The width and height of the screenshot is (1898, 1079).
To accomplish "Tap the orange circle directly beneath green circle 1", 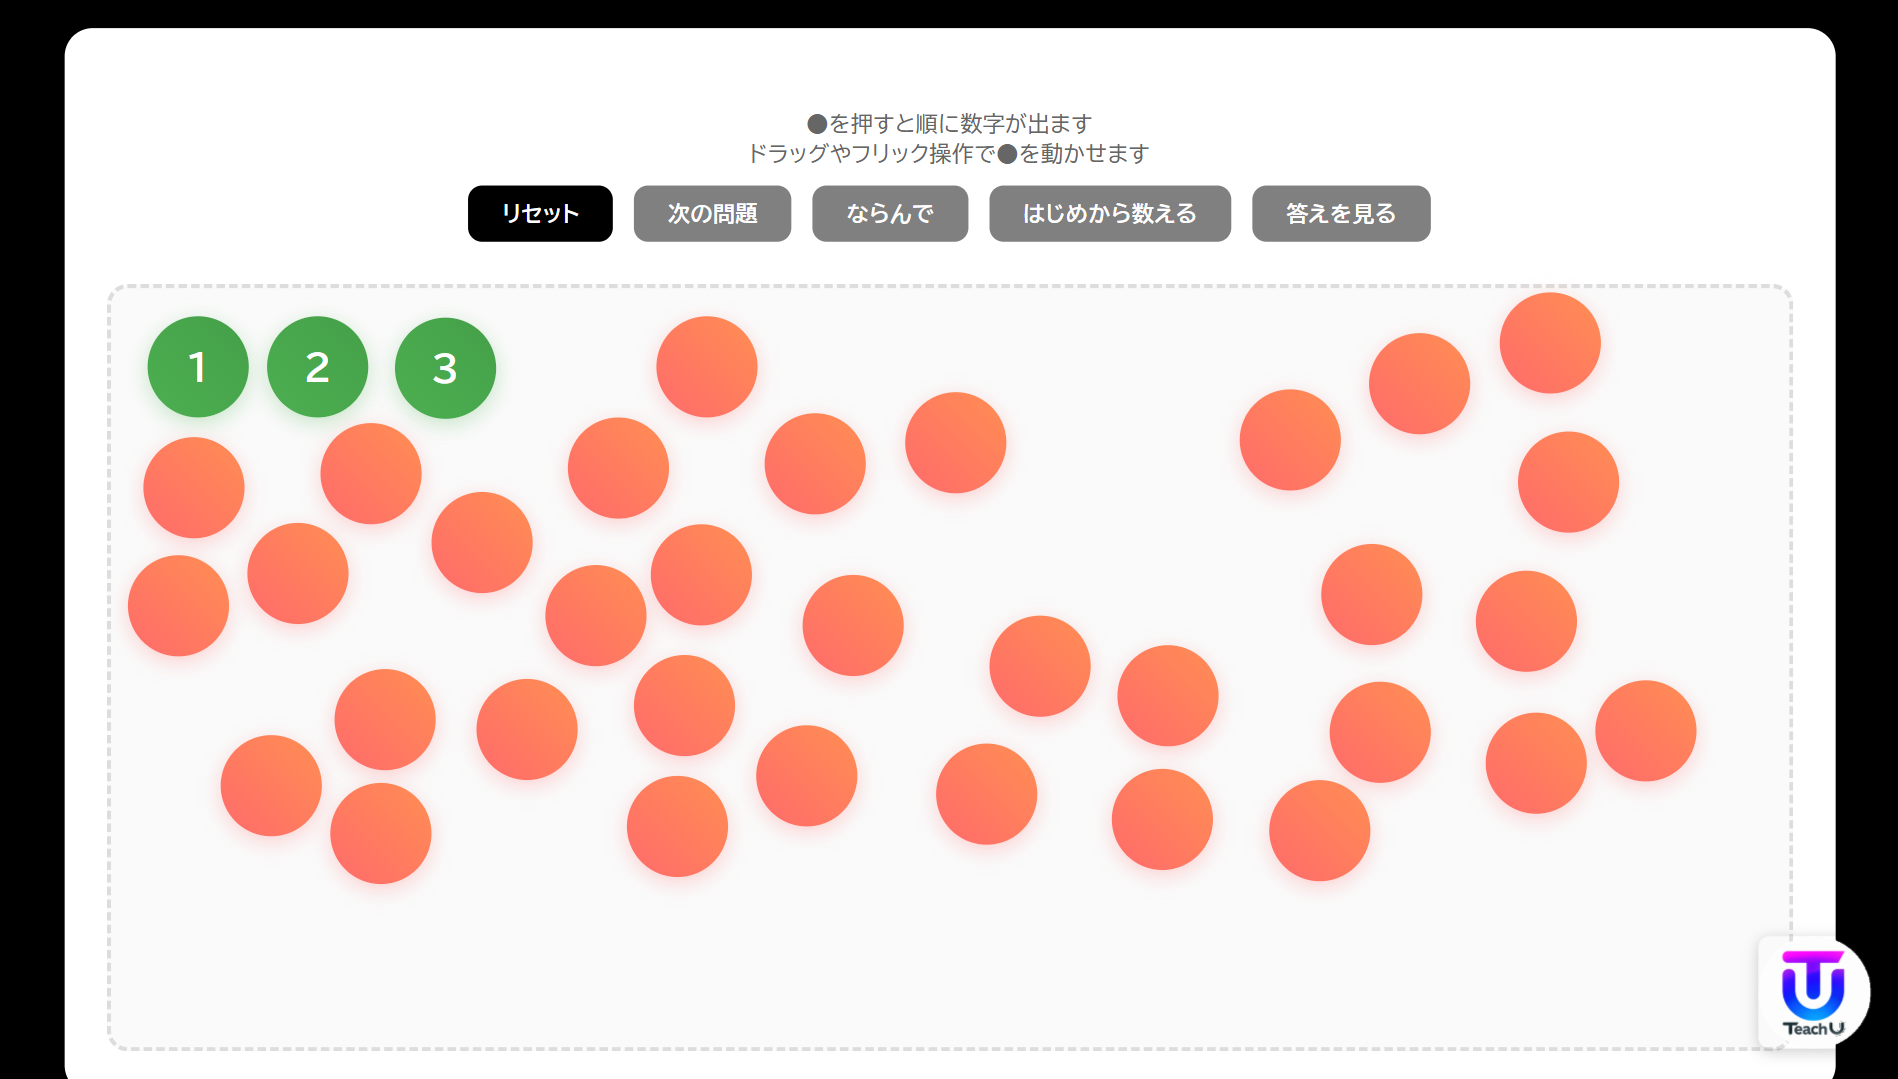I will coord(194,488).
